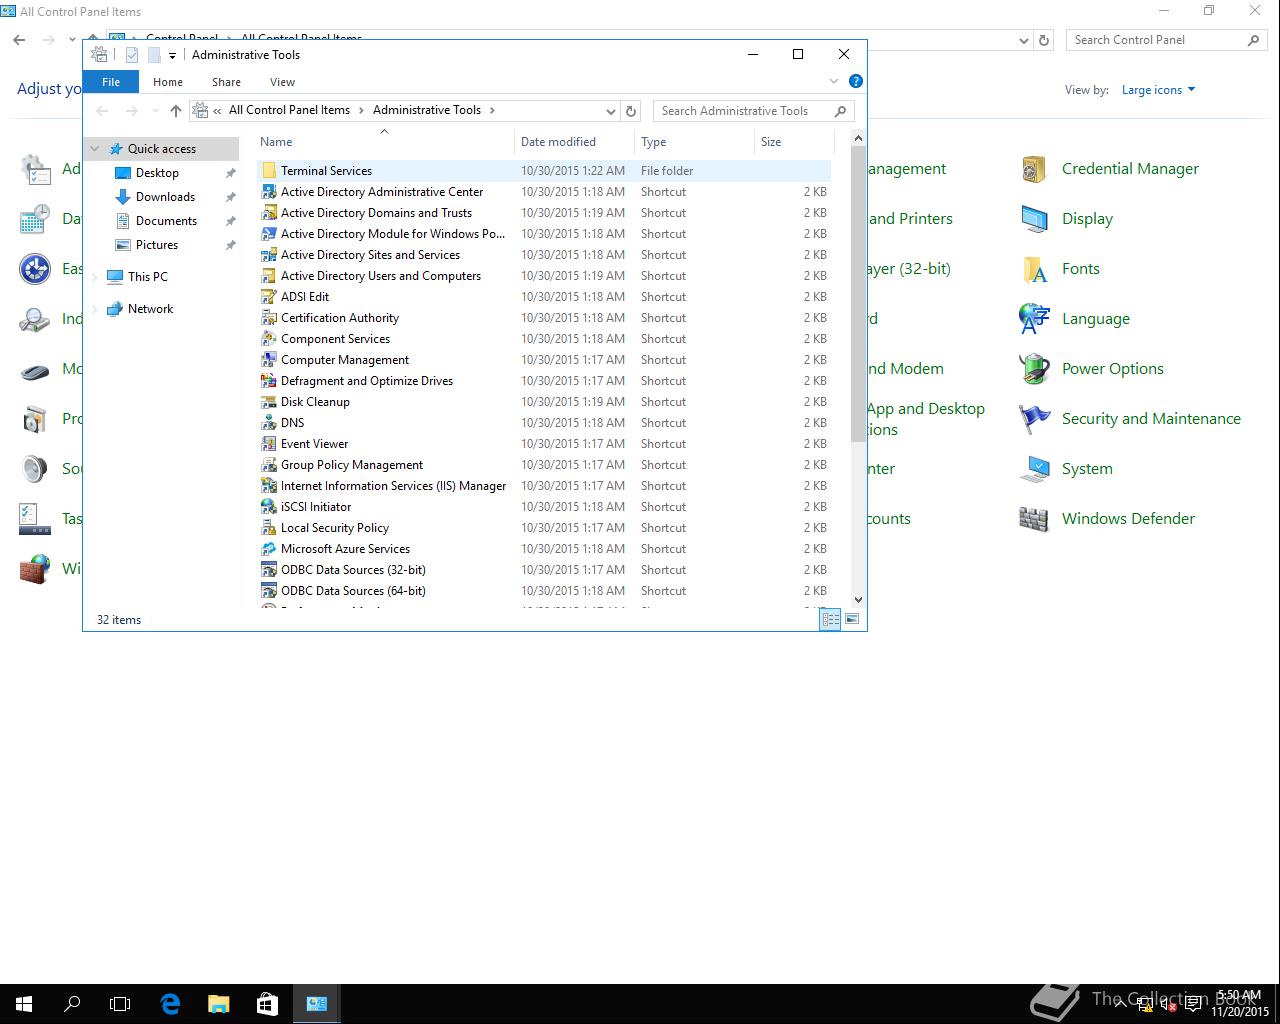Switch to the Home ribbon tab
The width and height of the screenshot is (1280, 1024).
168,82
